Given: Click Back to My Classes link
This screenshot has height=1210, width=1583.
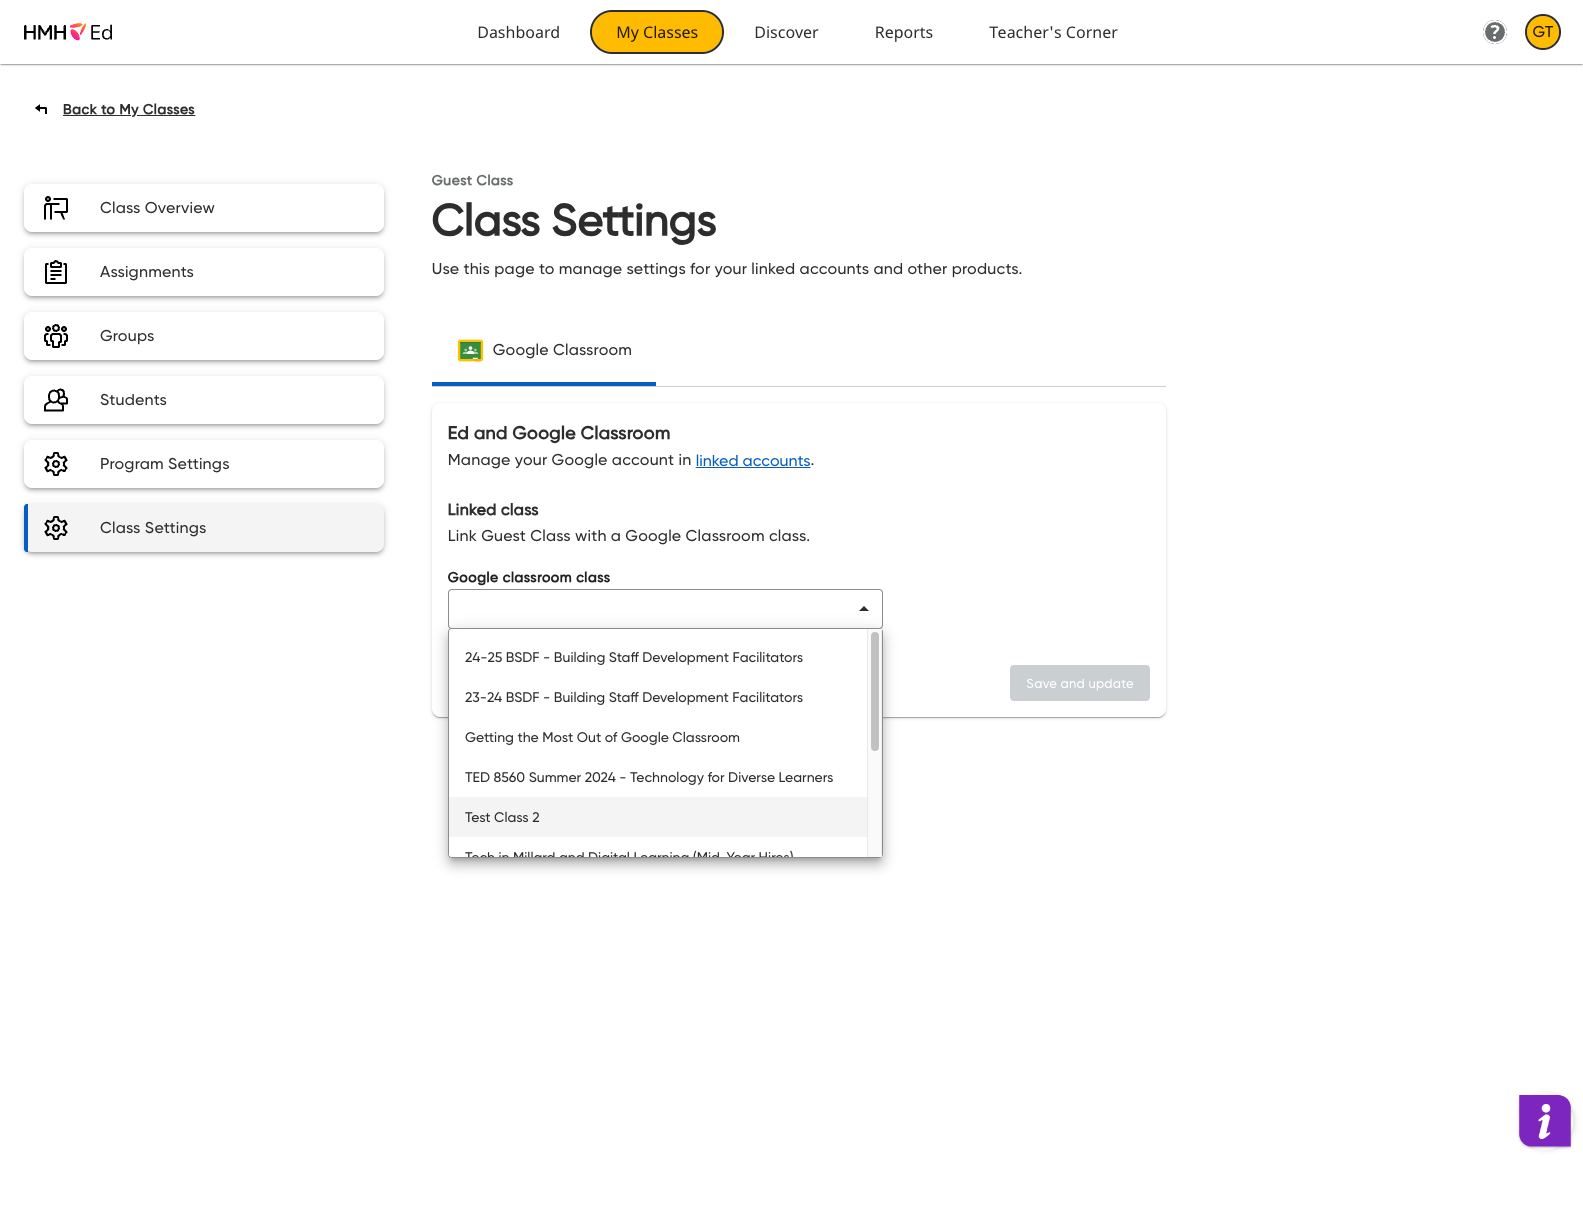Looking at the screenshot, I should tap(129, 109).
